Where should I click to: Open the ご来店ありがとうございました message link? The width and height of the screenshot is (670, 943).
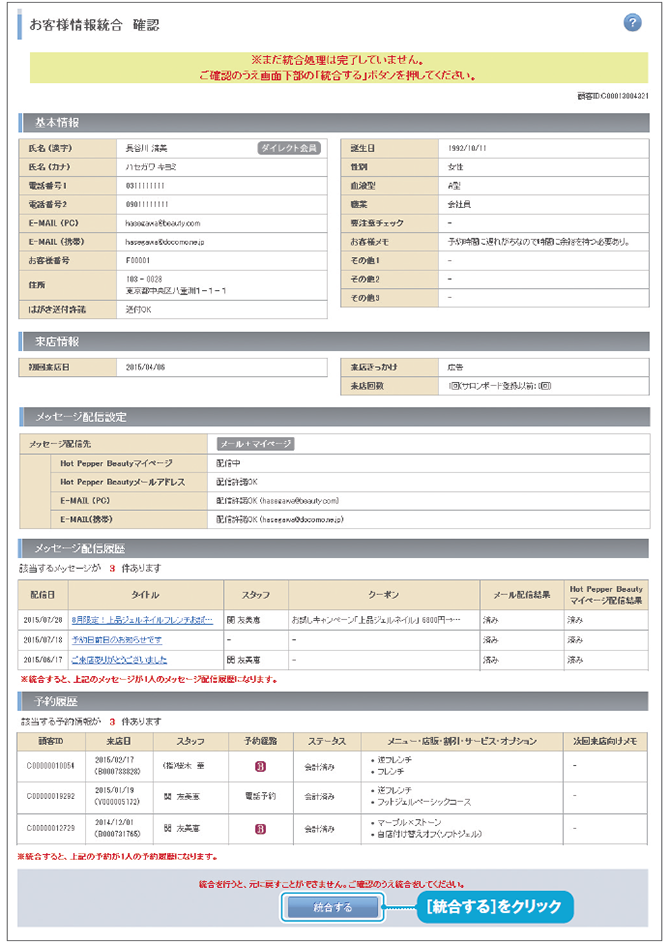click(x=119, y=660)
